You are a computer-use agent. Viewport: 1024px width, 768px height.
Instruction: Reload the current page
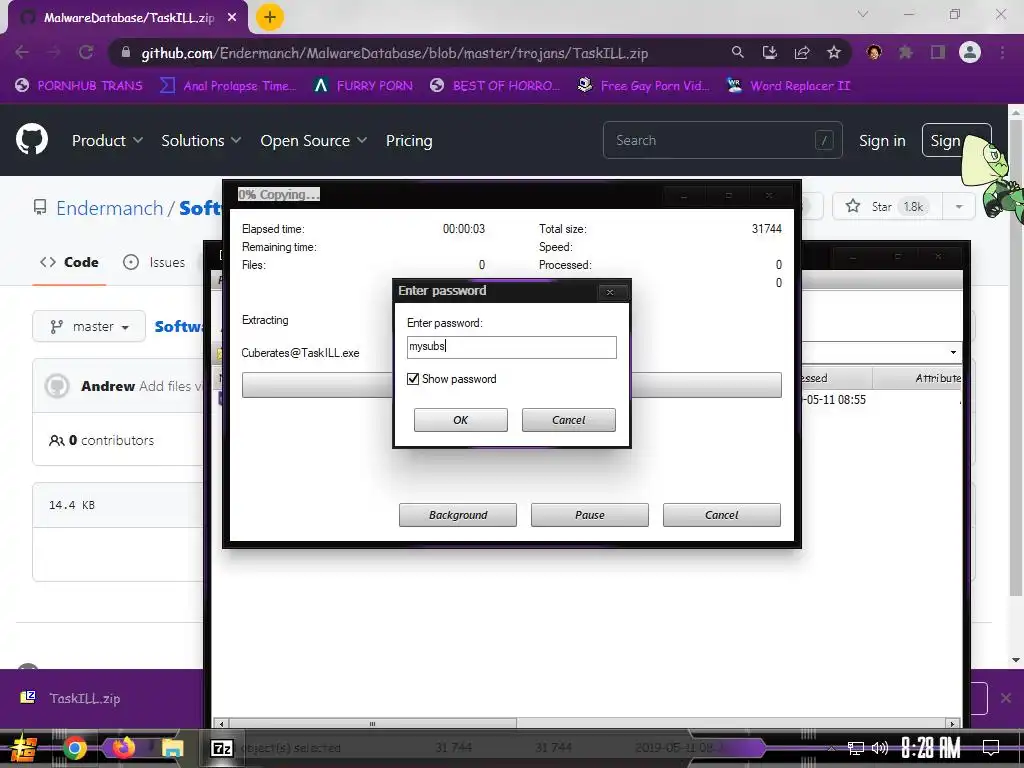[x=86, y=52]
